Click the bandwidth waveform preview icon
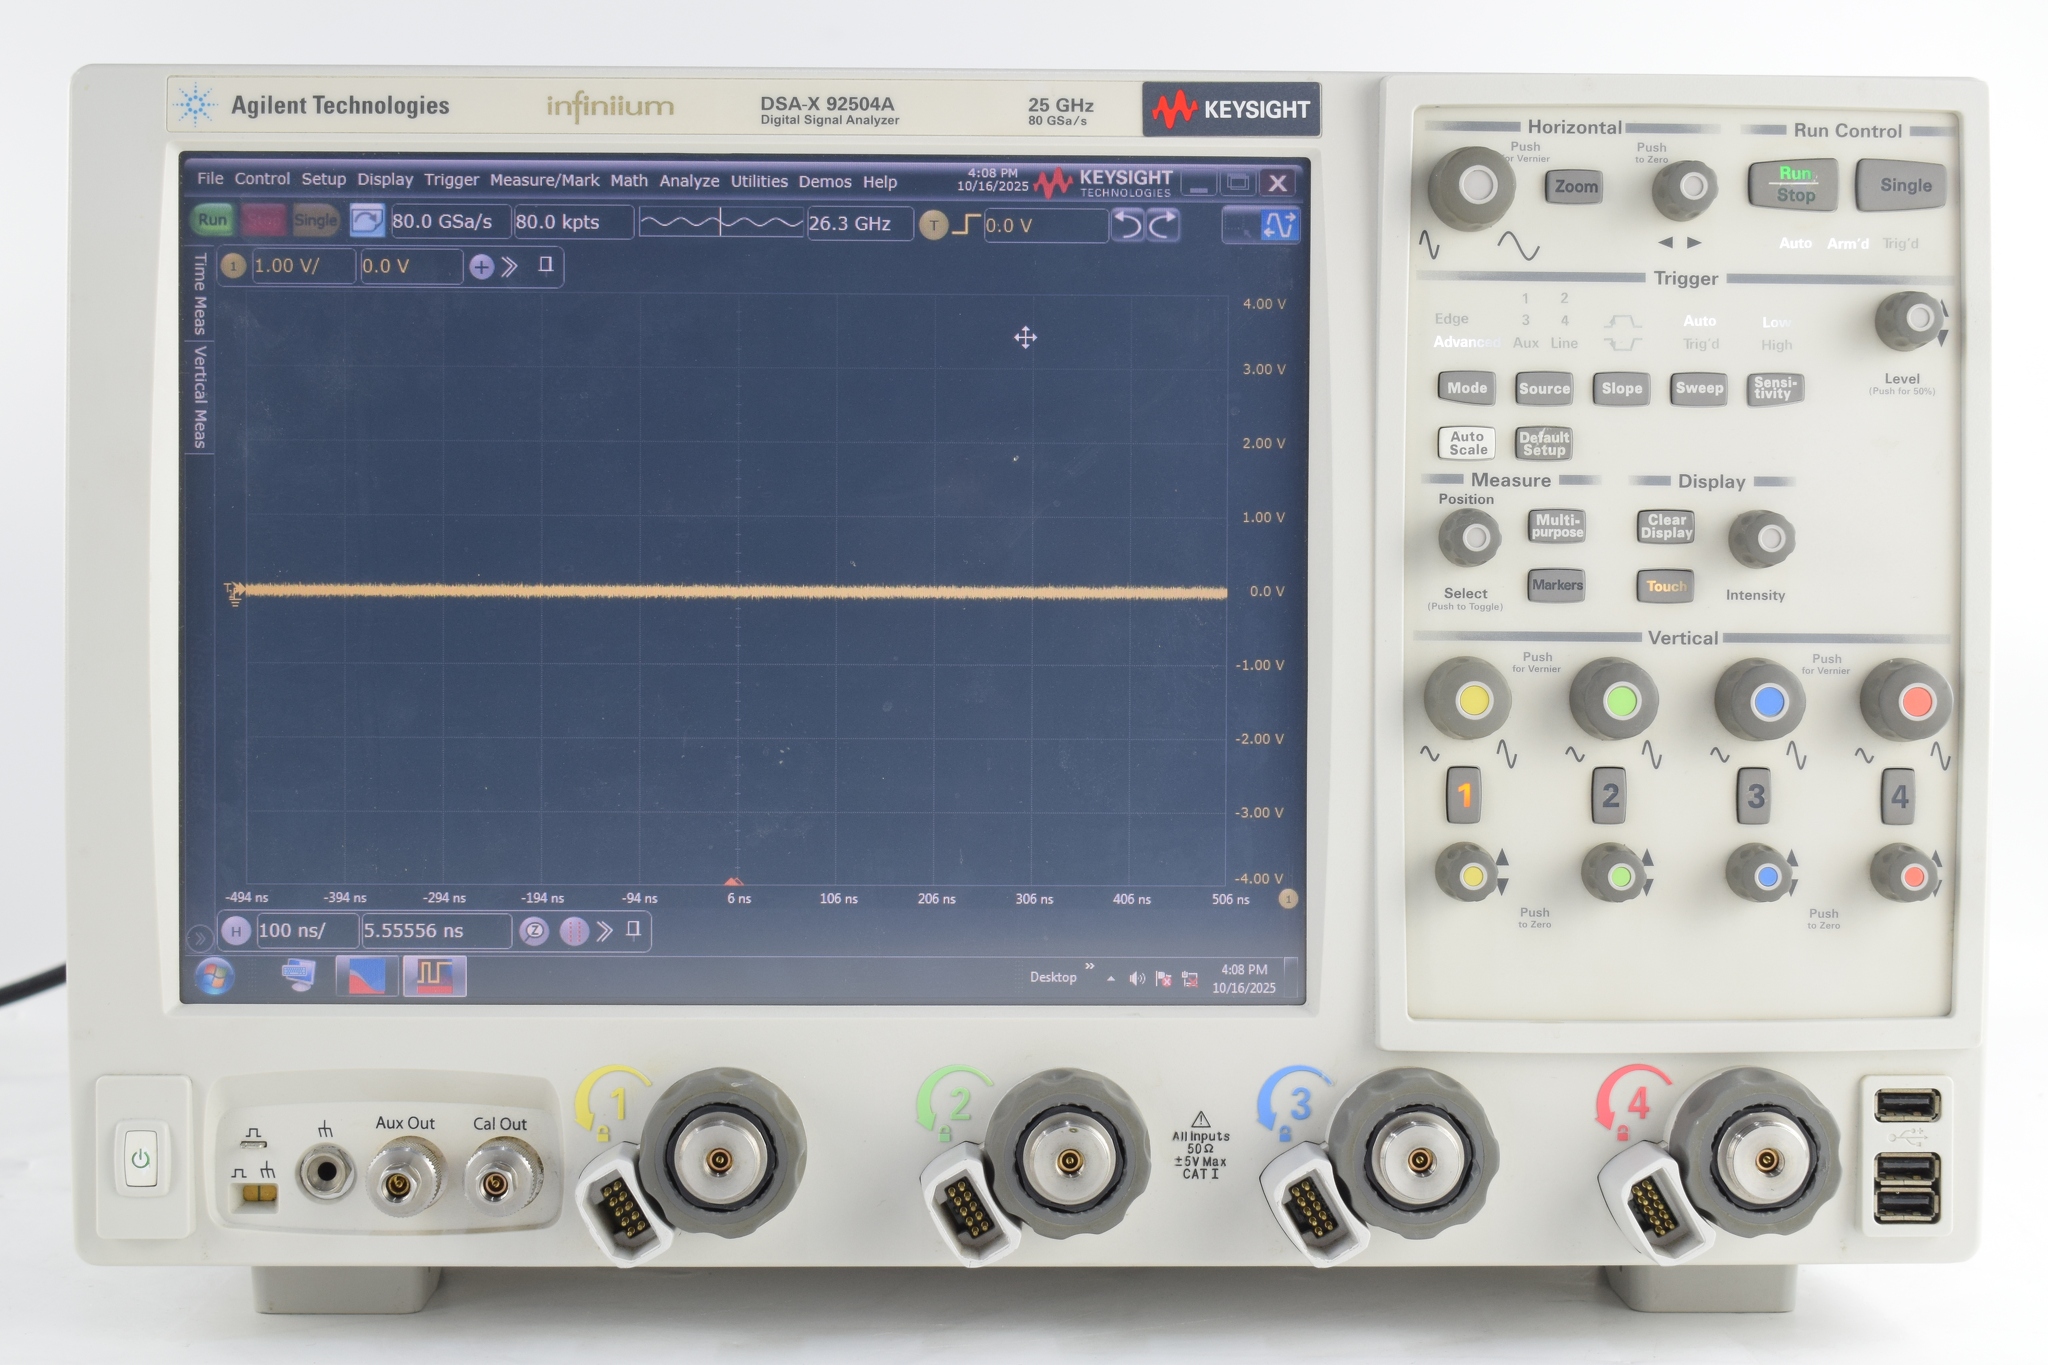 tap(720, 223)
